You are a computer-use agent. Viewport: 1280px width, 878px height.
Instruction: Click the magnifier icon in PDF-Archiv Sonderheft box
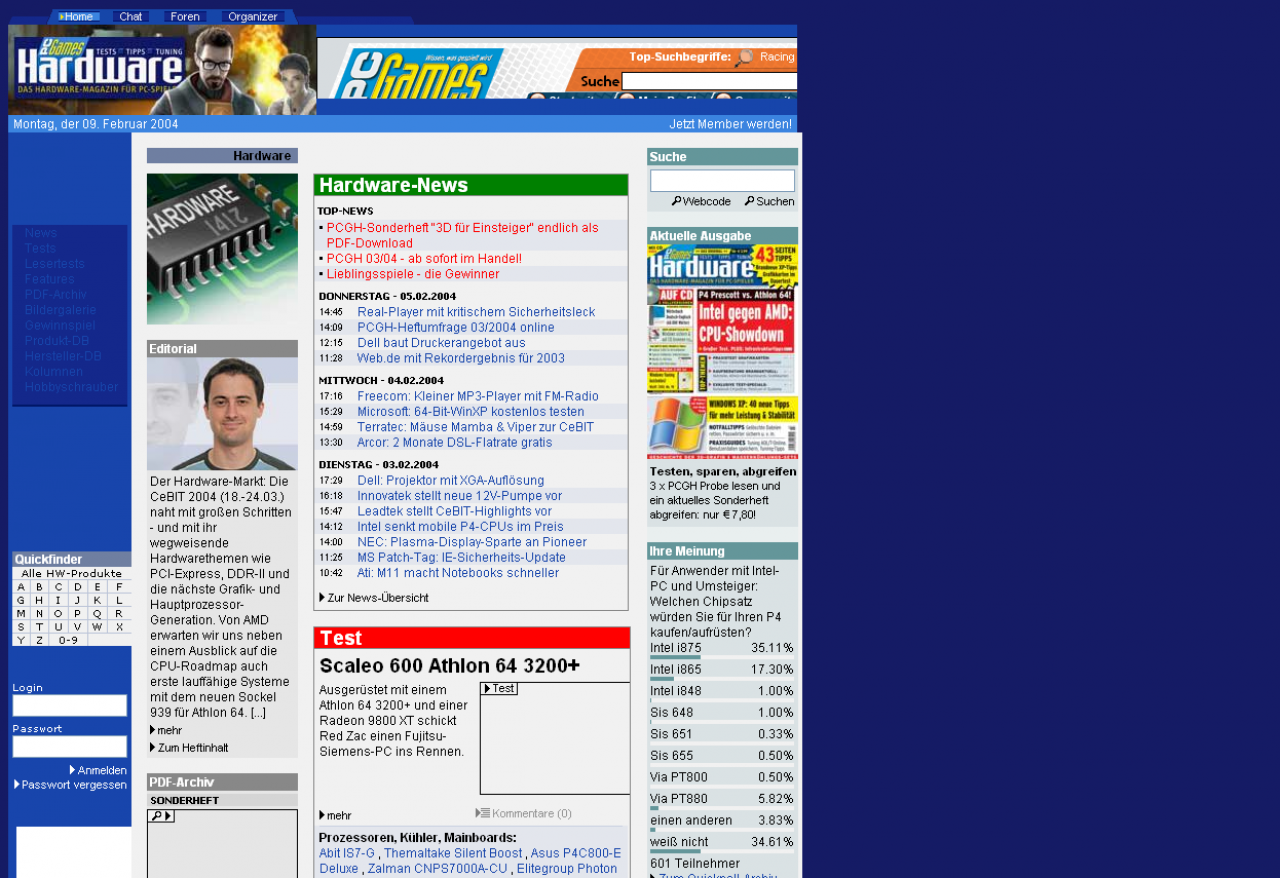tap(156, 816)
